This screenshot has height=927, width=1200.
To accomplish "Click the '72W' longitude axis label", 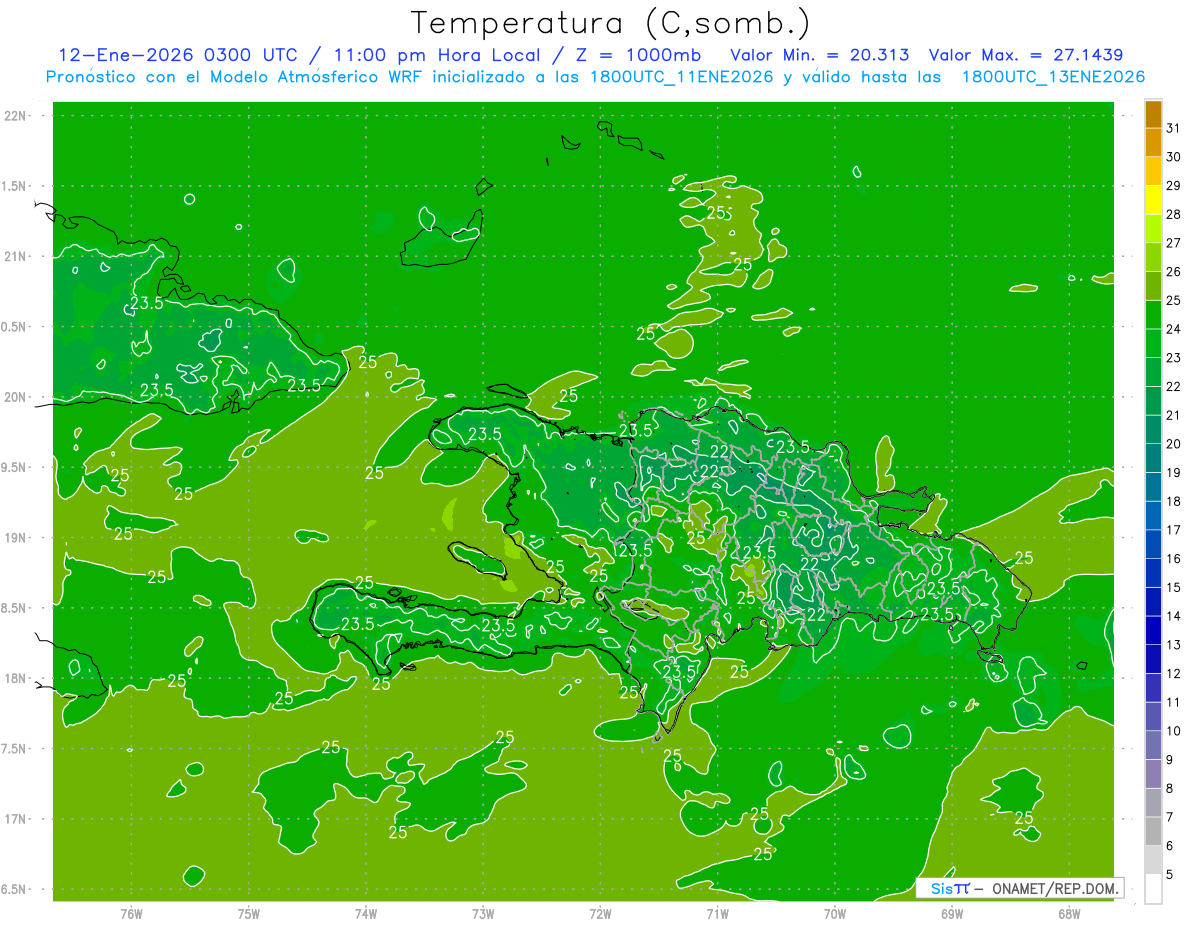I will click(600, 914).
